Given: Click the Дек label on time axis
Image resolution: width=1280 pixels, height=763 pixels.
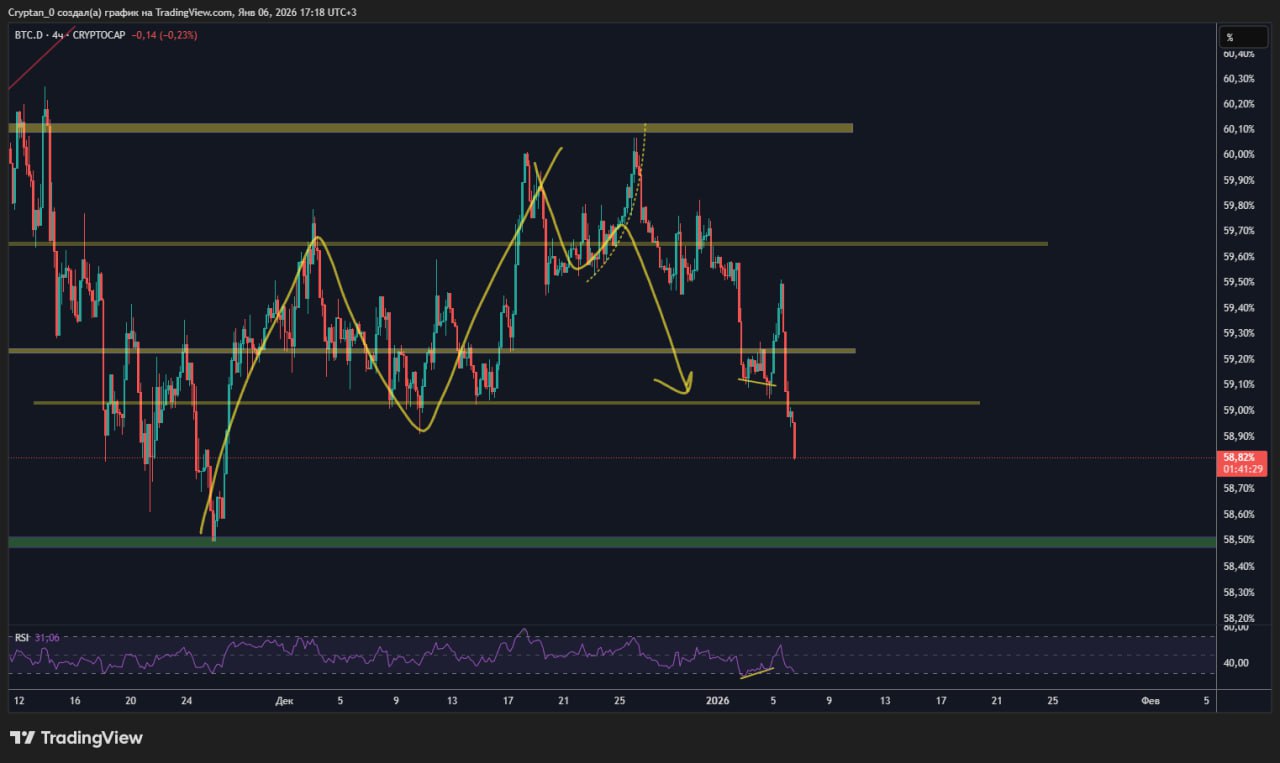Looking at the screenshot, I should tap(284, 701).
